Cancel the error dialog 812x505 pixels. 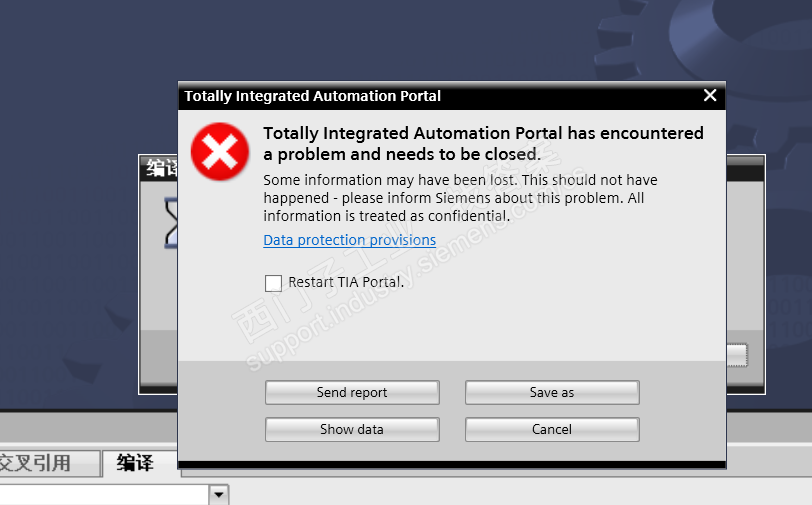click(x=552, y=430)
